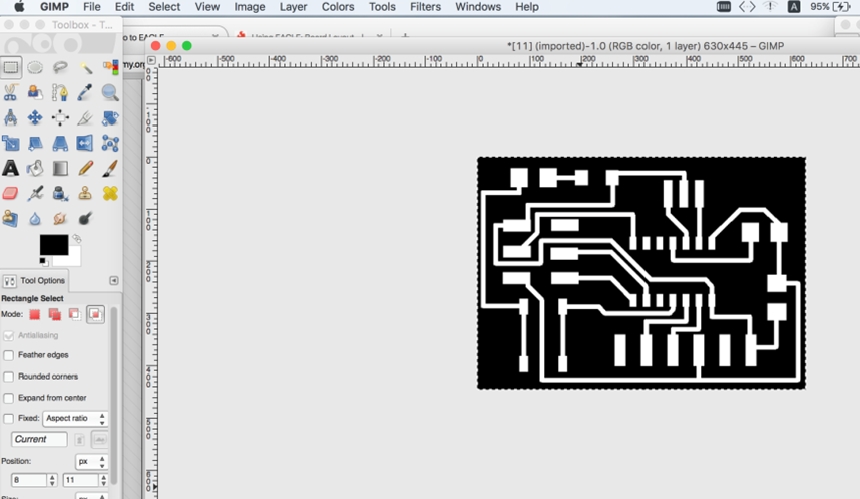This screenshot has width=860, height=499.
Task: Select the Shear tool
Action: point(35,144)
